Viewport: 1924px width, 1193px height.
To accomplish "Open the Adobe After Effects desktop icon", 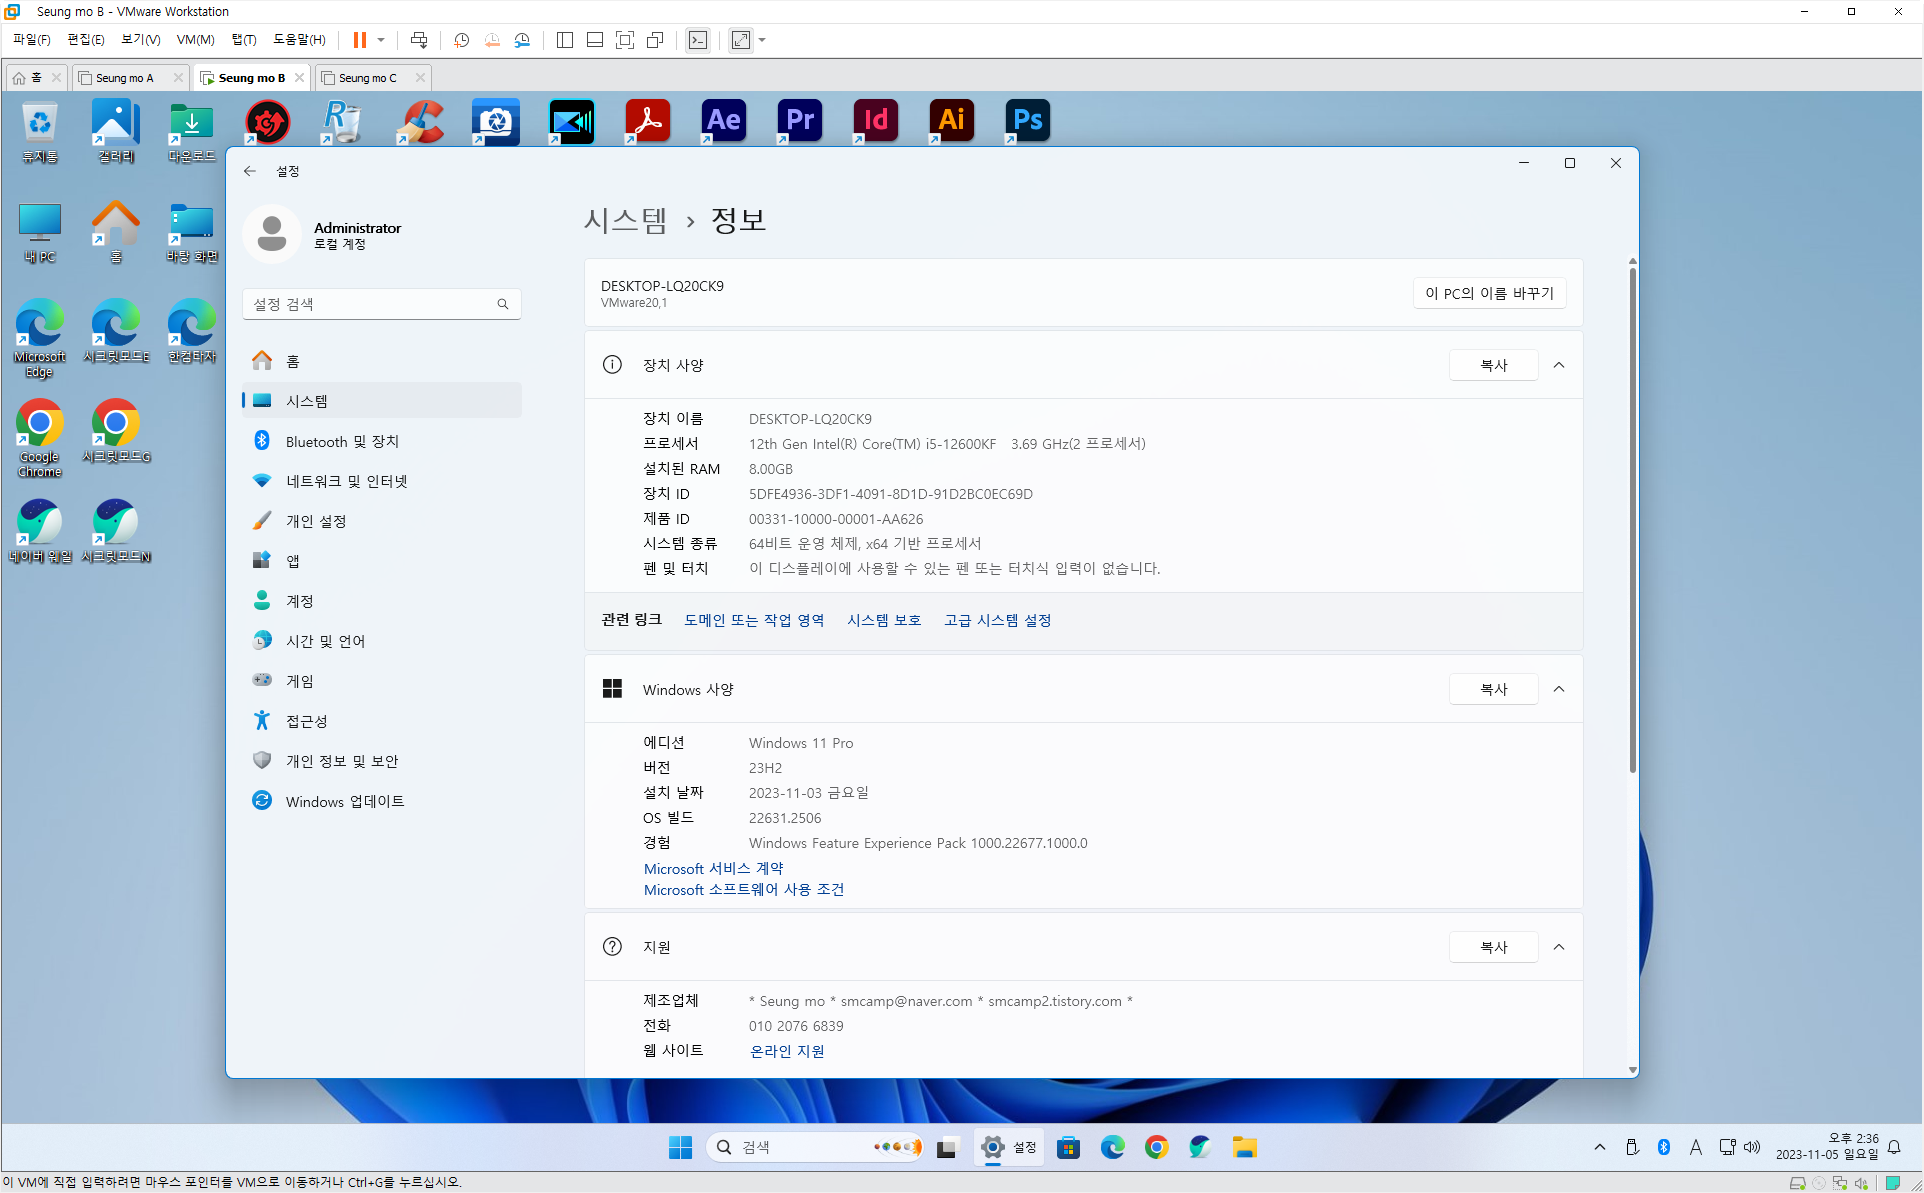I will click(x=724, y=121).
